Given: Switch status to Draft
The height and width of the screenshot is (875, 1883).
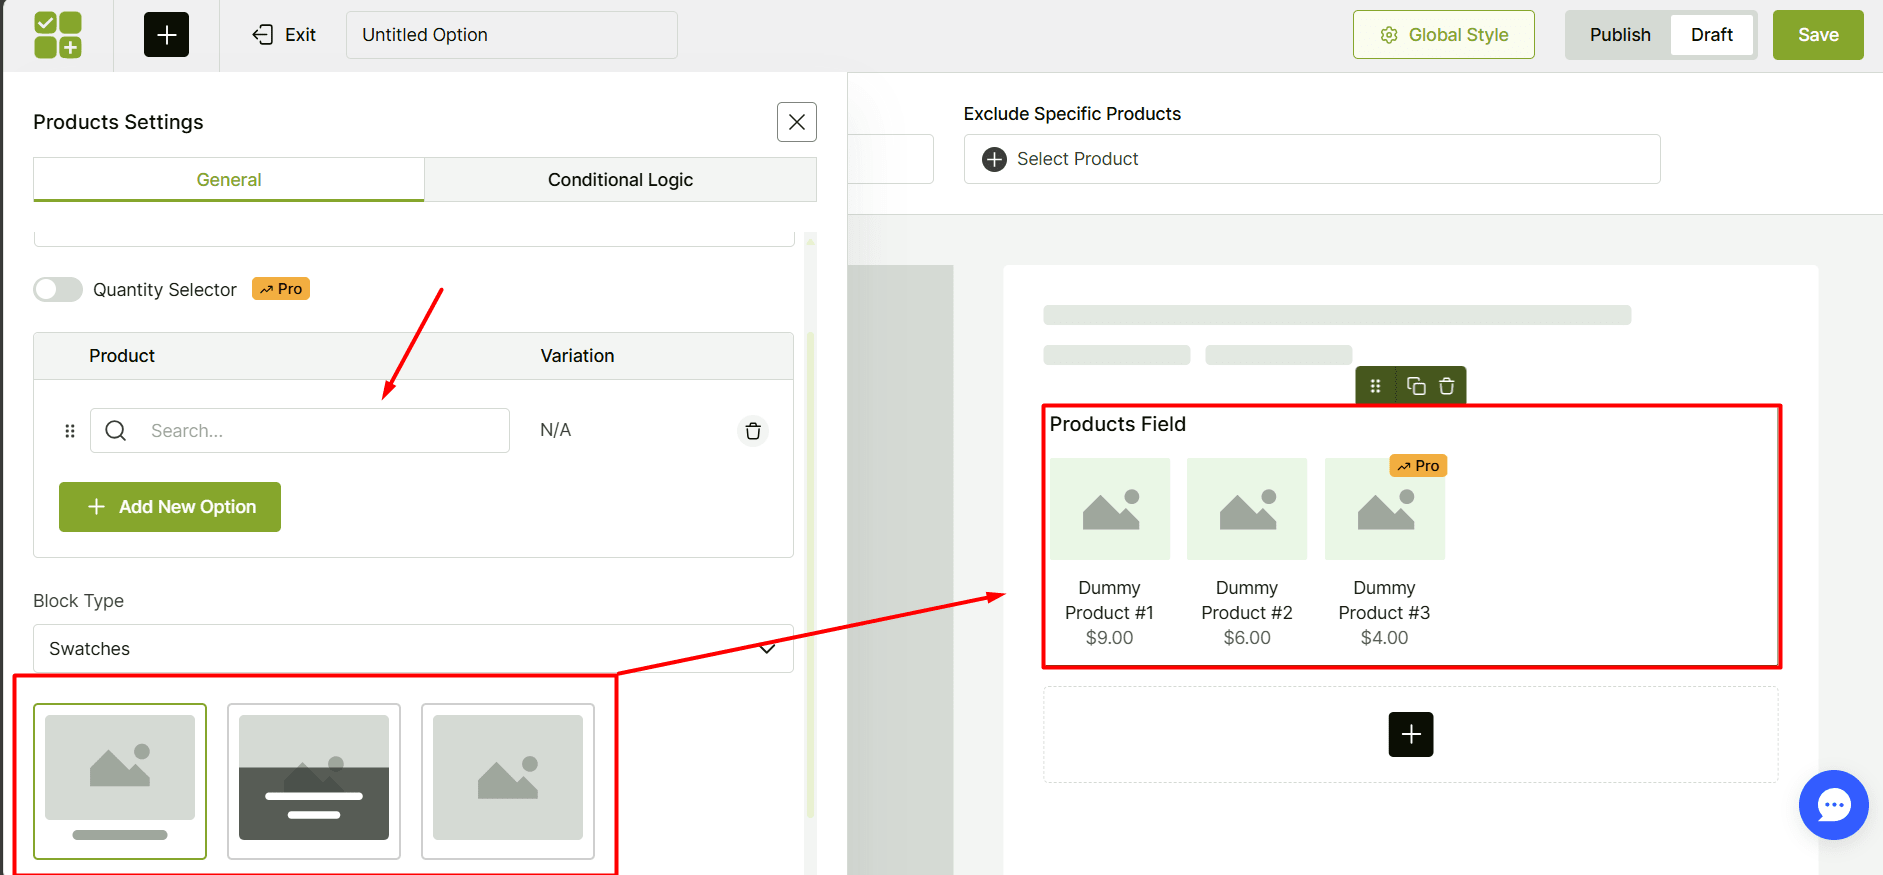Looking at the screenshot, I should [1711, 35].
